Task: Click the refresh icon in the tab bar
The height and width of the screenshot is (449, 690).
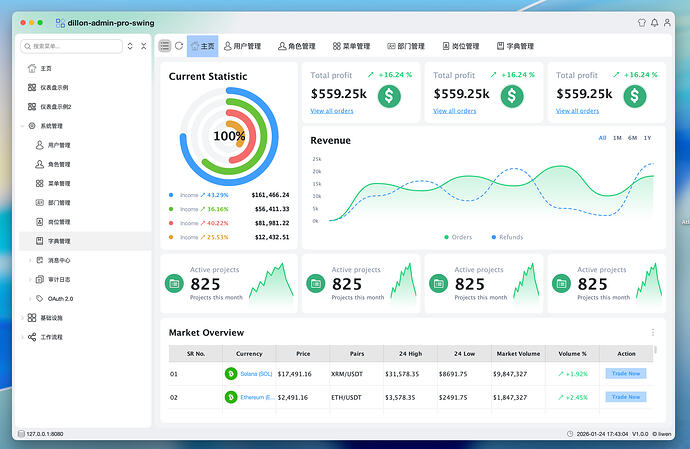Action: click(179, 46)
